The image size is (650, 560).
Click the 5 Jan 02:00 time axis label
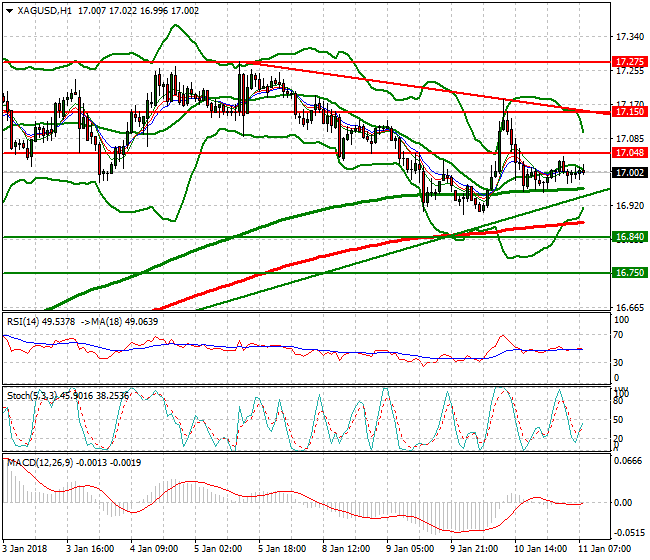pyautogui.click(x=218, y=549)
